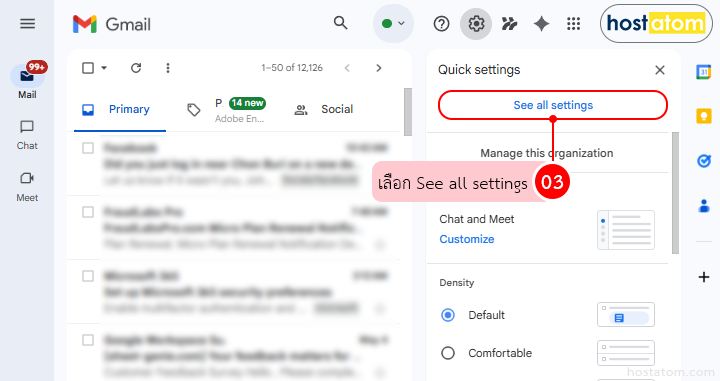
Task: Click Manage this organization
Action: (x=546, y=153)
